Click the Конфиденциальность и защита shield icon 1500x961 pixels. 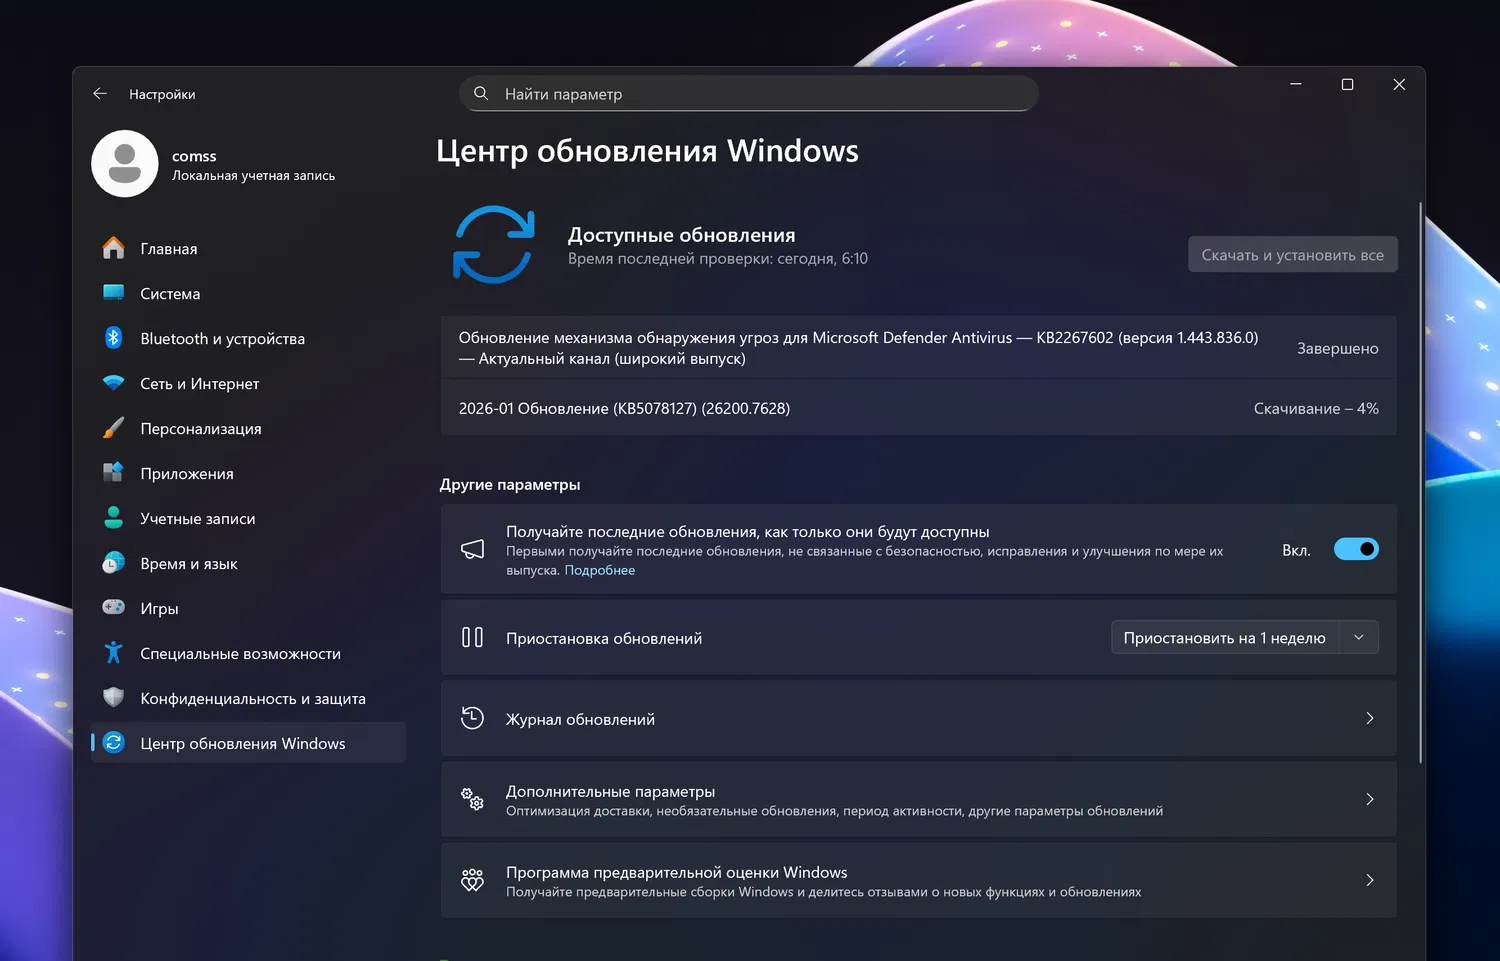114,698
